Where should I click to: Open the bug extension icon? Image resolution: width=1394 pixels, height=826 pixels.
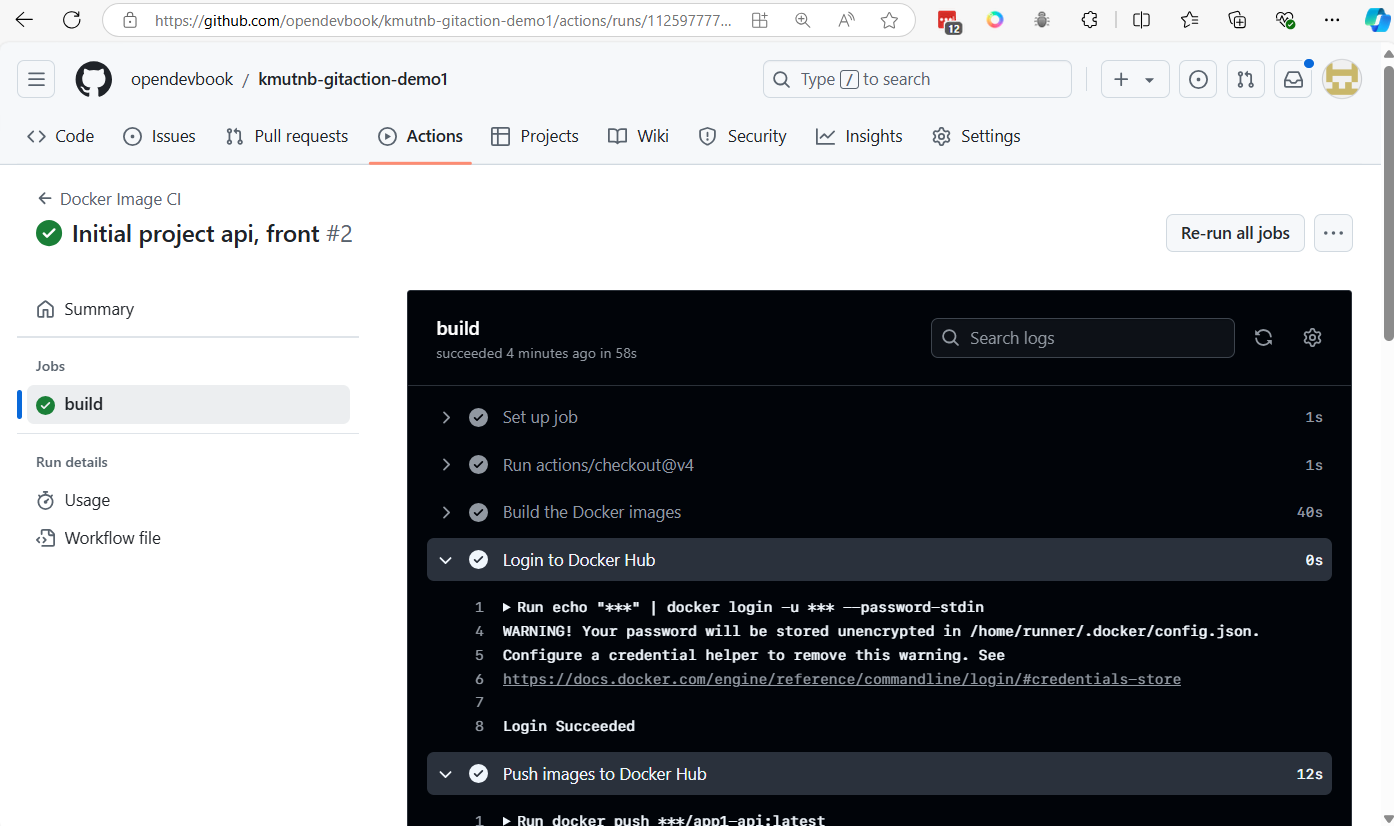click(1042, 20)
